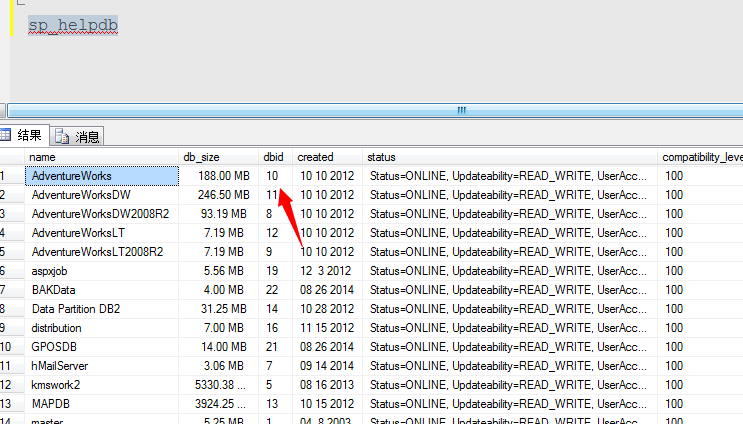Image resolution: width=743 pixels, height=424 pixels.
Task: Click the 14.00 MB size cell
Action: point(218,347)
